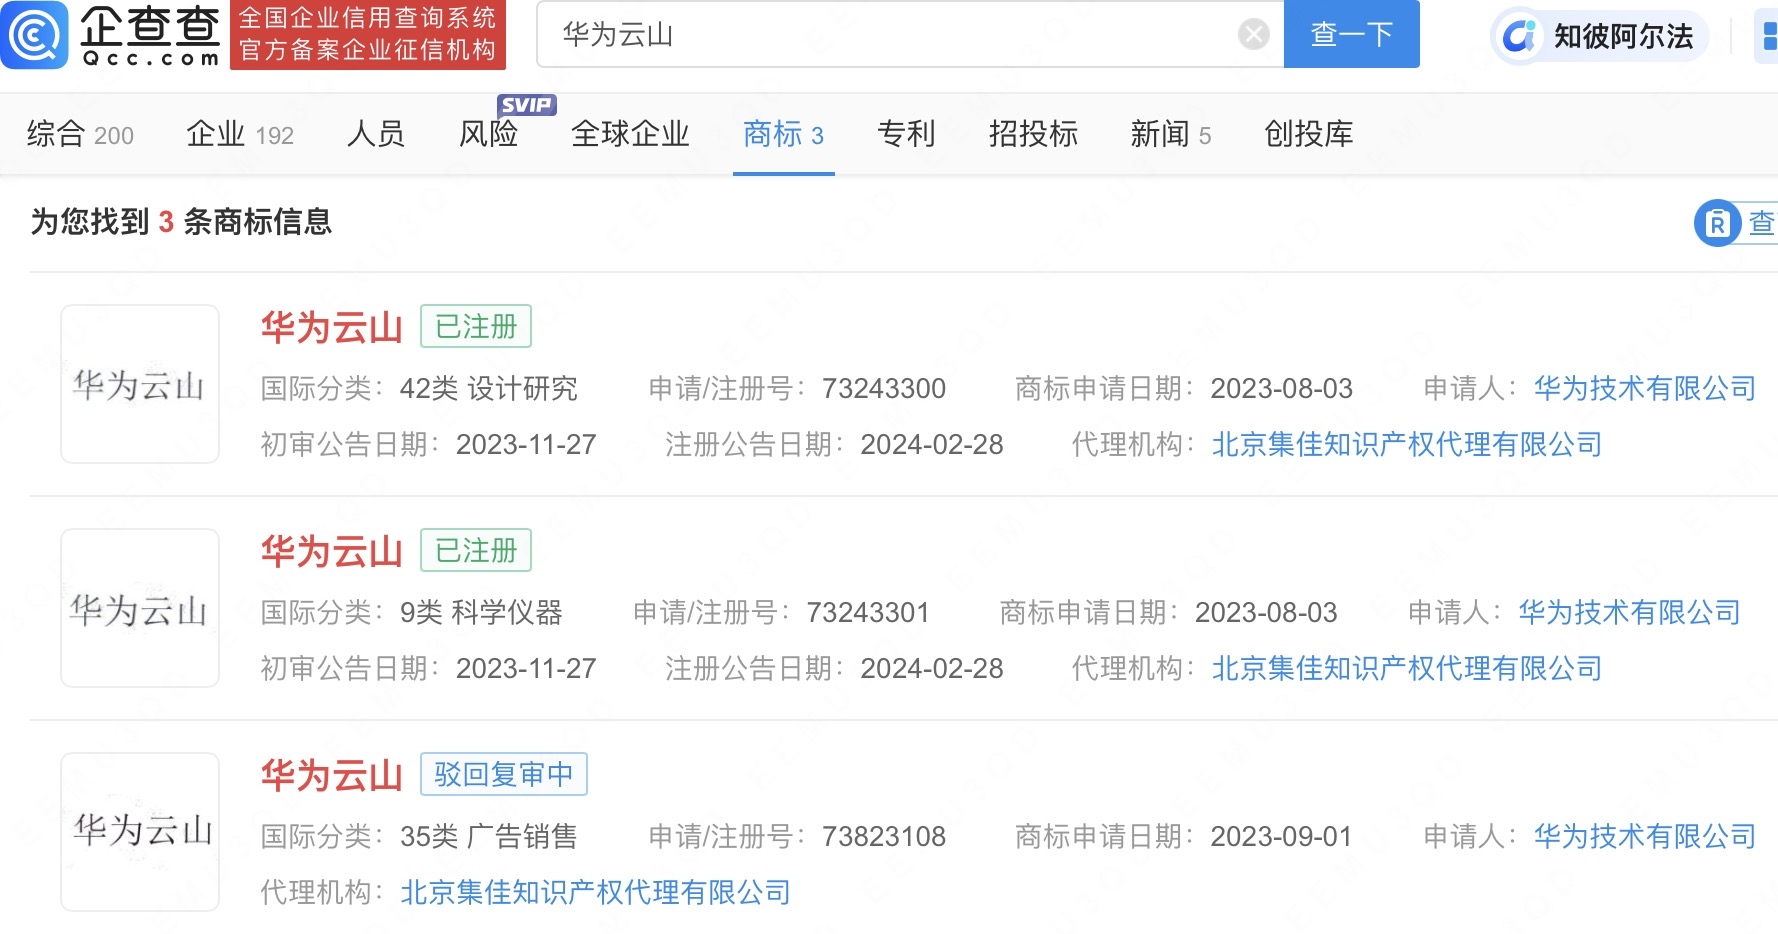Switch to the 企业 192 tab

coord(240,134)
